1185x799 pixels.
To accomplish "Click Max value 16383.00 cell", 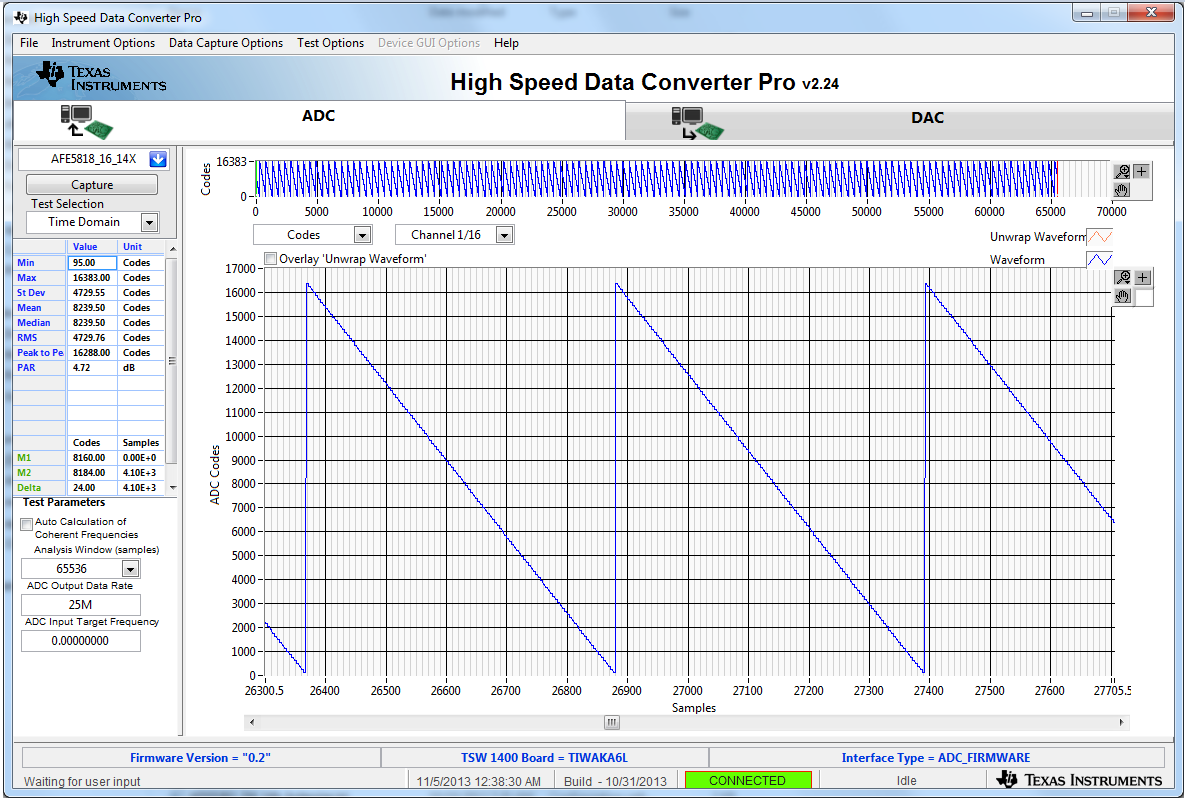I will [92, 277].
